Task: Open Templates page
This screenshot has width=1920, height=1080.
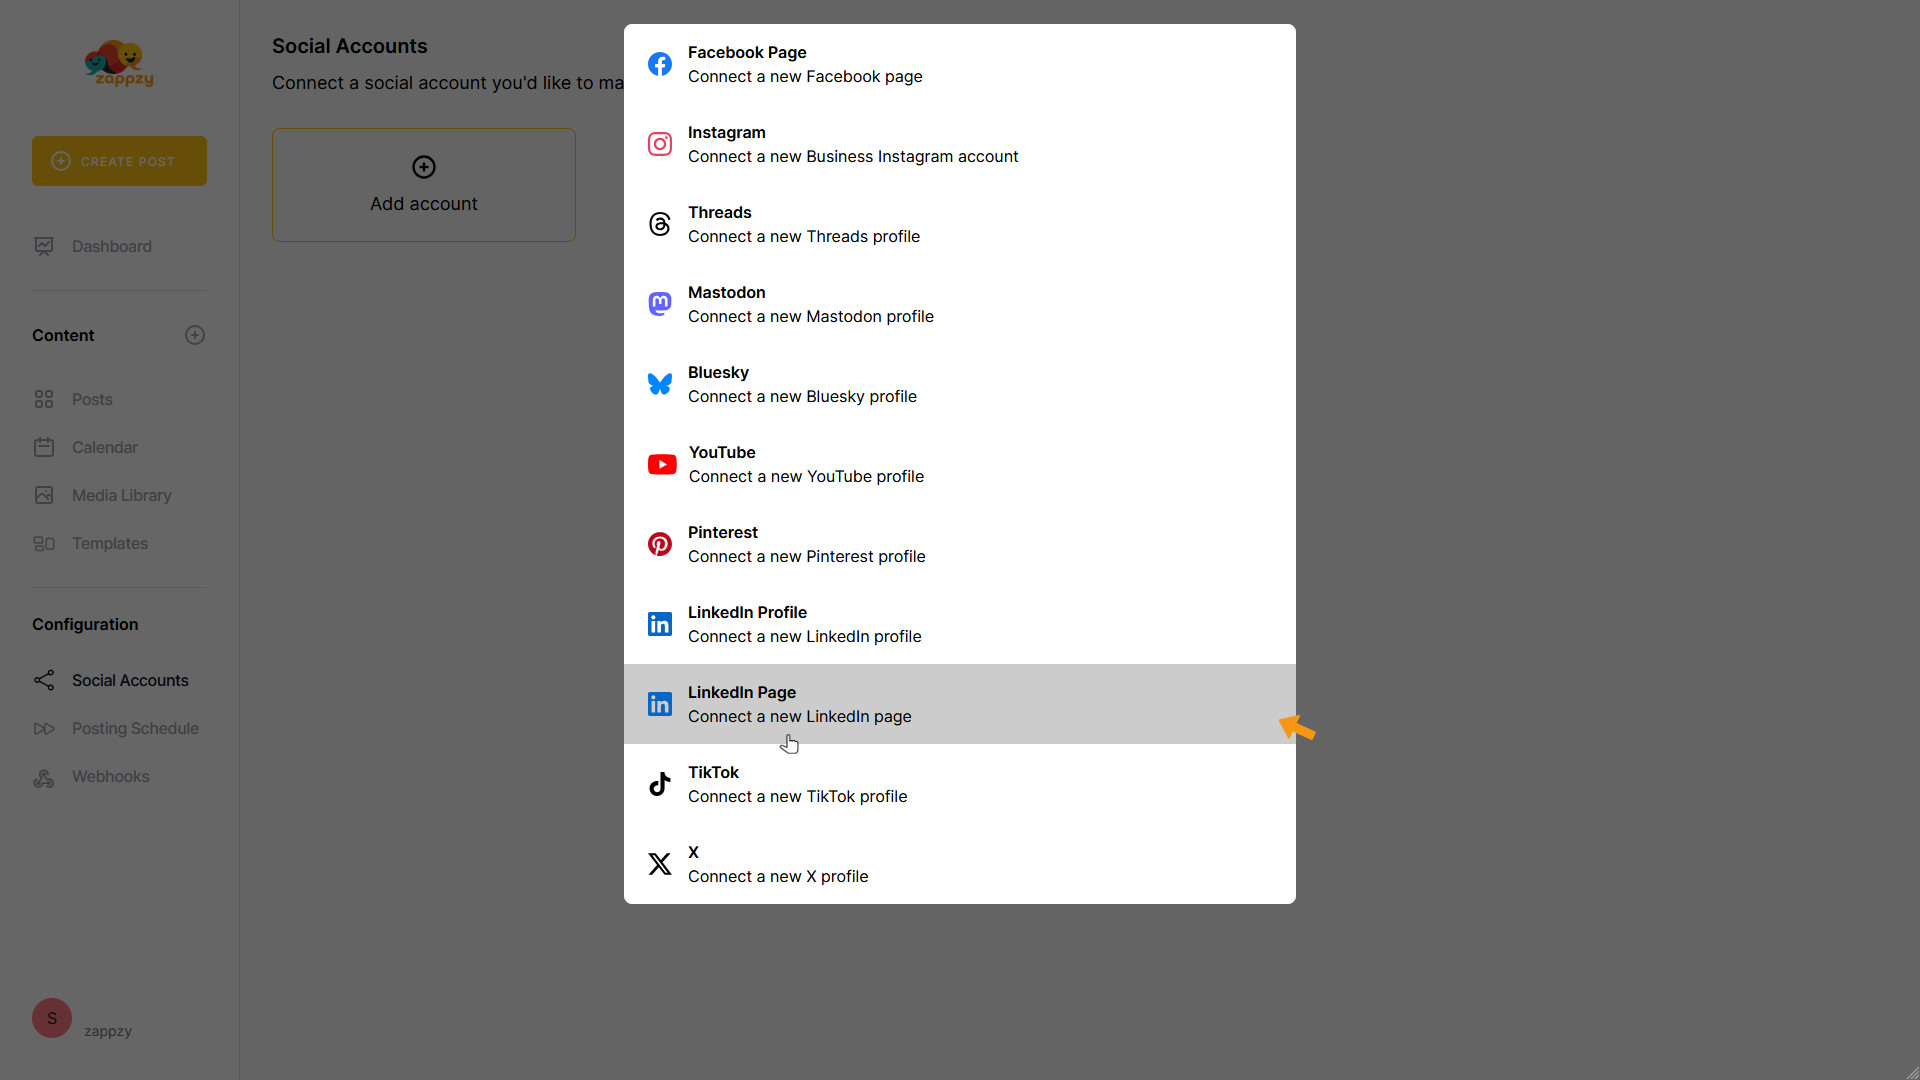Action: pyautogui.click(x=110, y=543)
